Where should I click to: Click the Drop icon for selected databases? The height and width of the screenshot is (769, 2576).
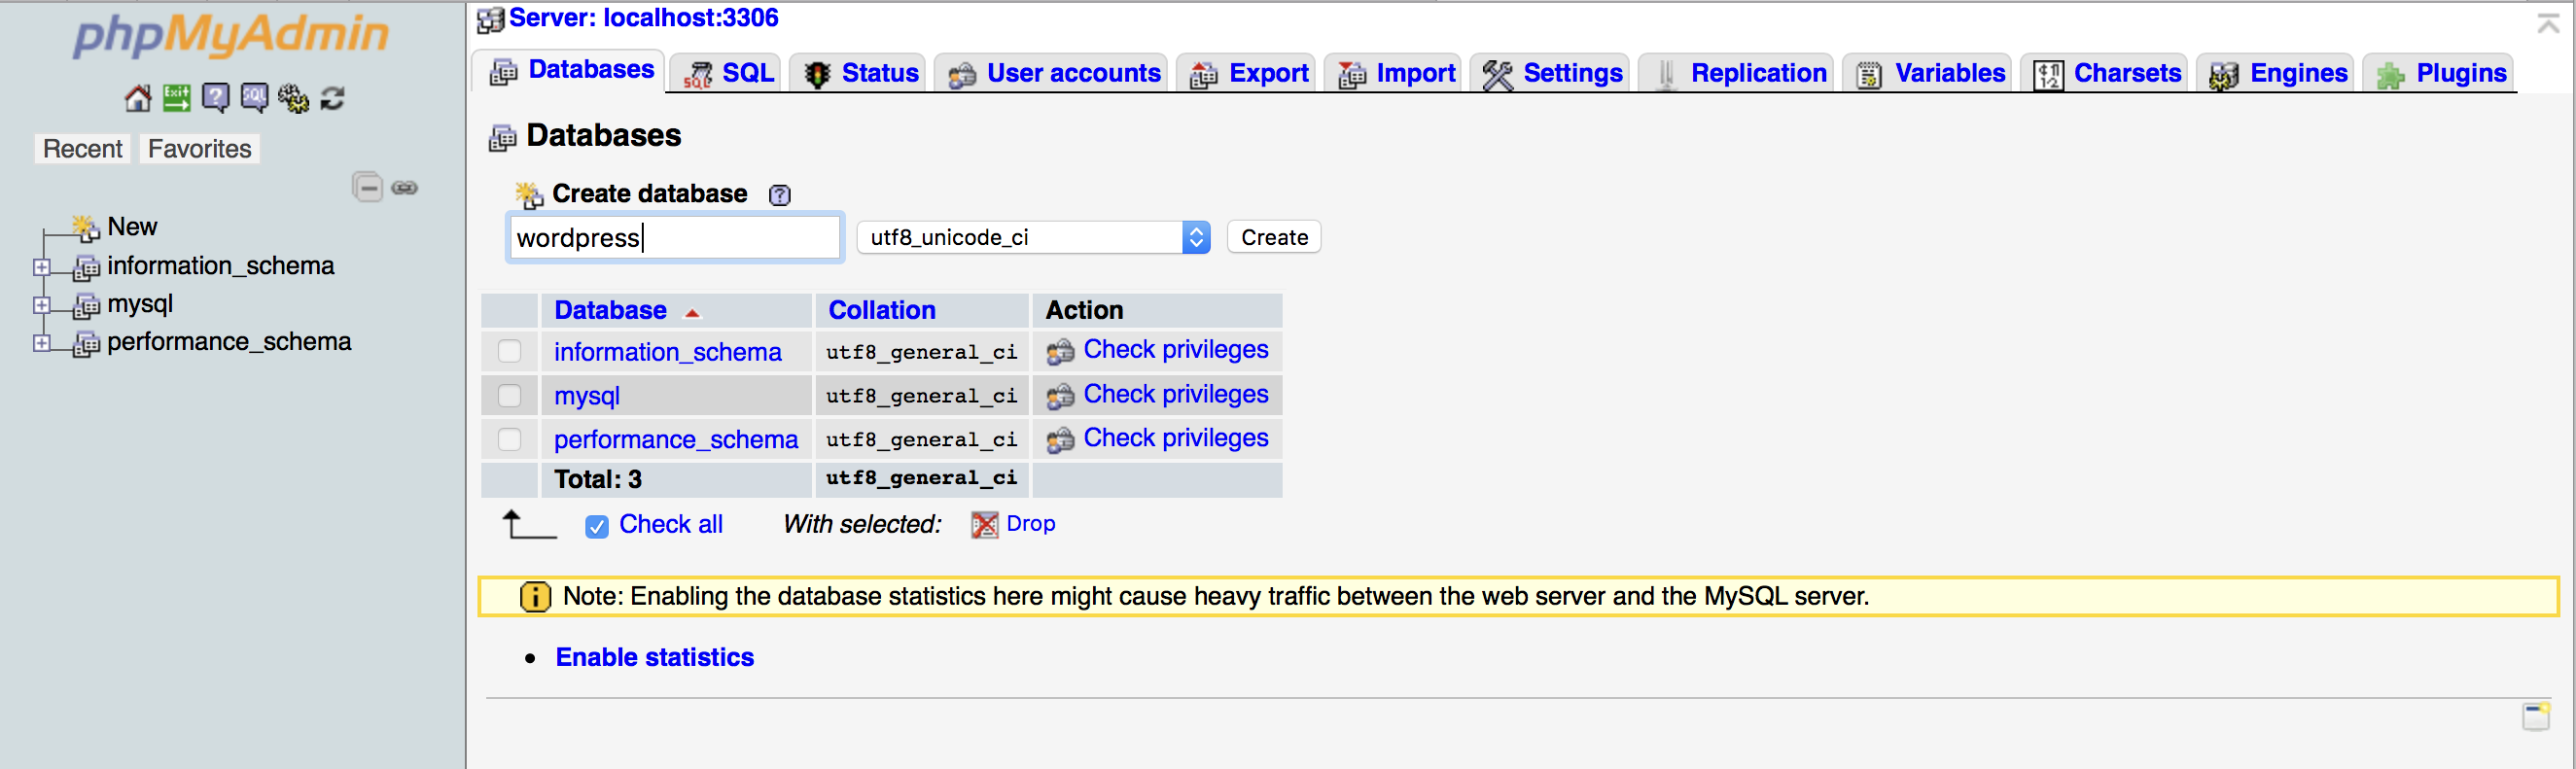[985, 525]
